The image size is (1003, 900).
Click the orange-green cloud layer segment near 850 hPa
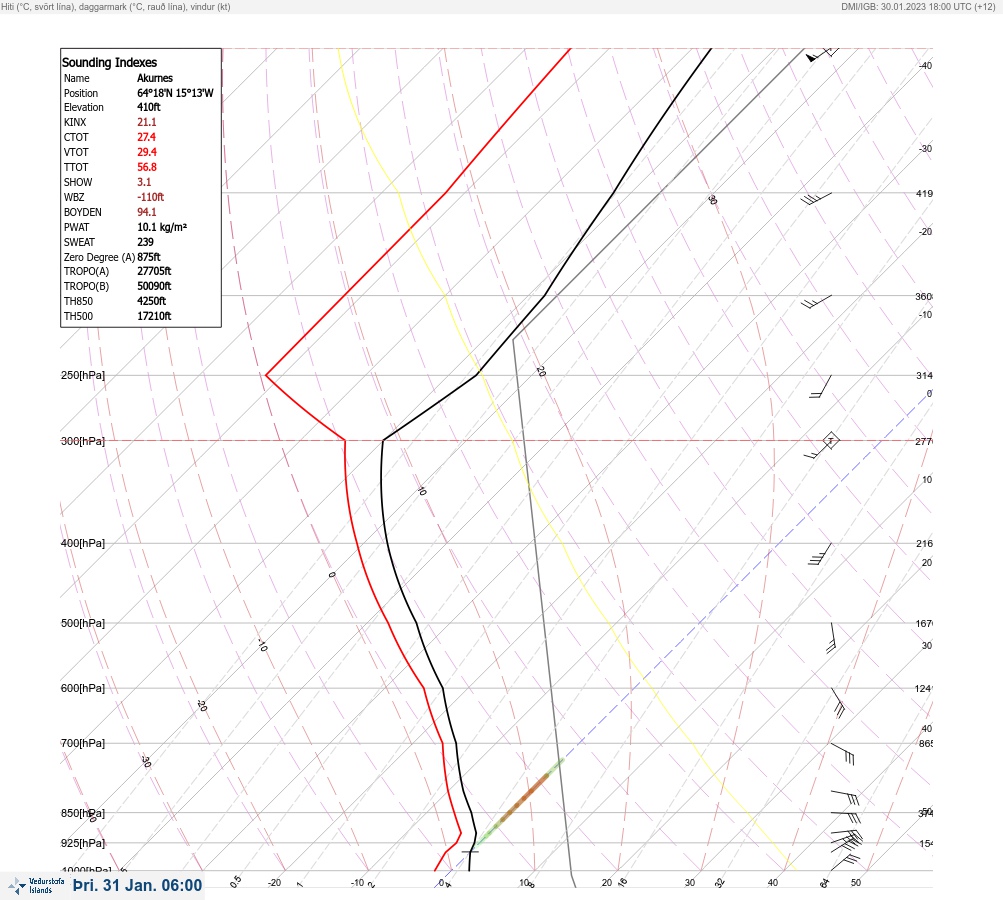[520, 801]
